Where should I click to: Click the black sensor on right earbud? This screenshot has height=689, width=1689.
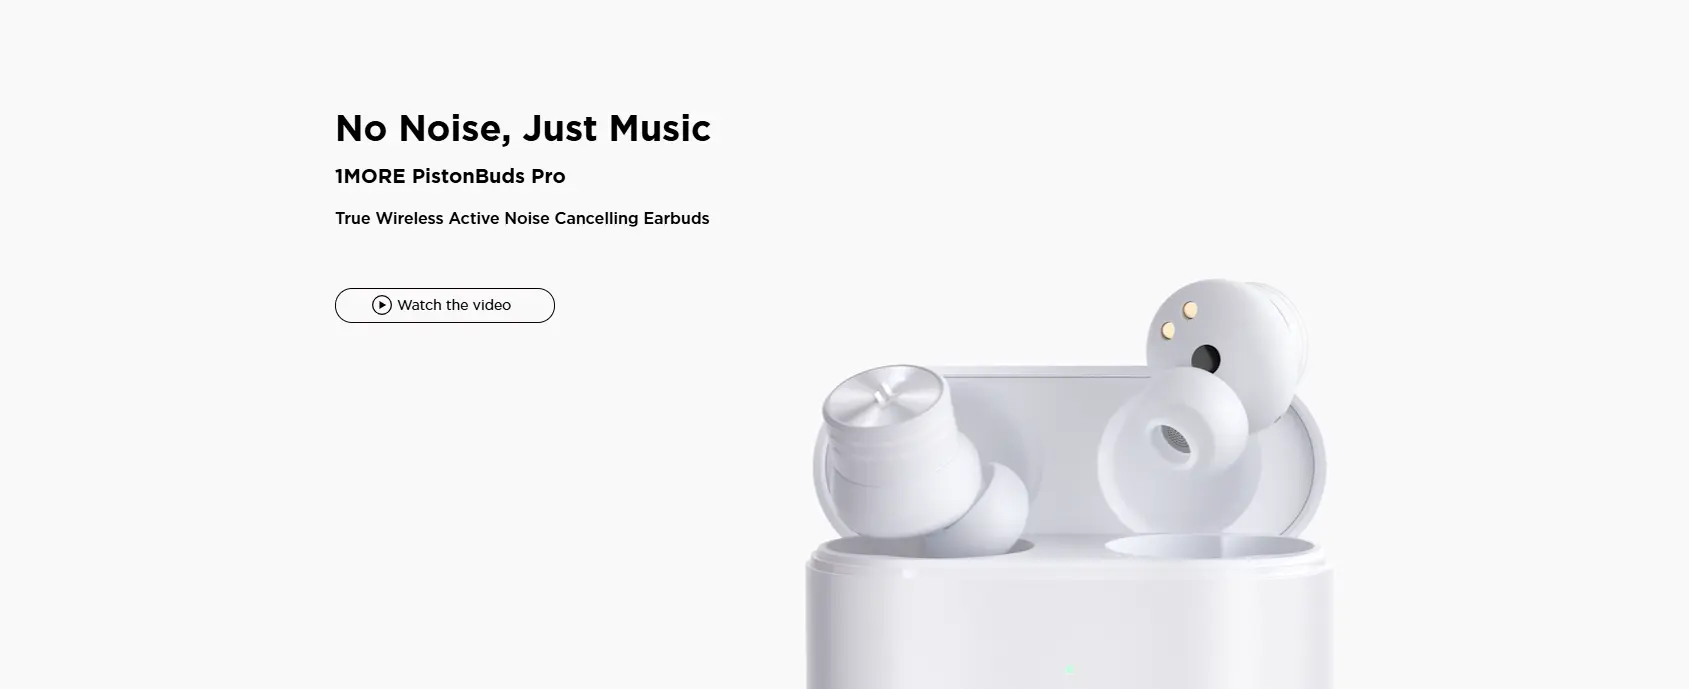click(x=1206, y=359)
